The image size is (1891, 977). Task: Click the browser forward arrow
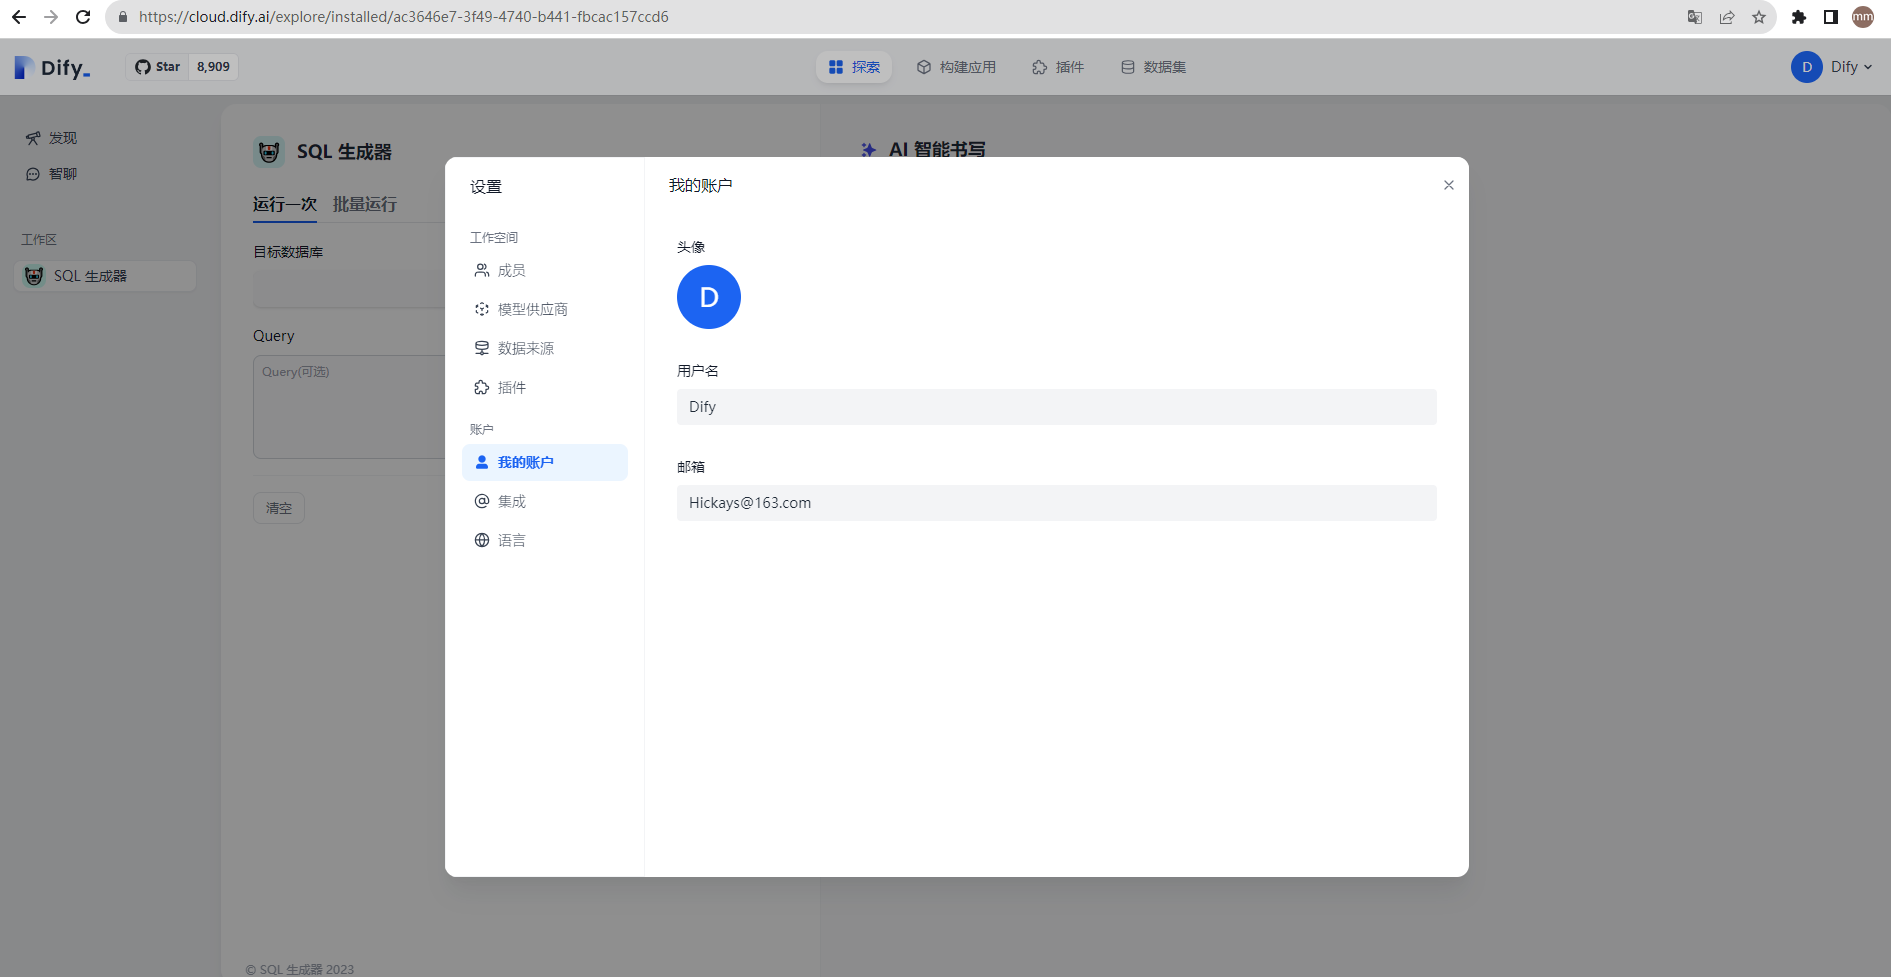tap(51, 17)
